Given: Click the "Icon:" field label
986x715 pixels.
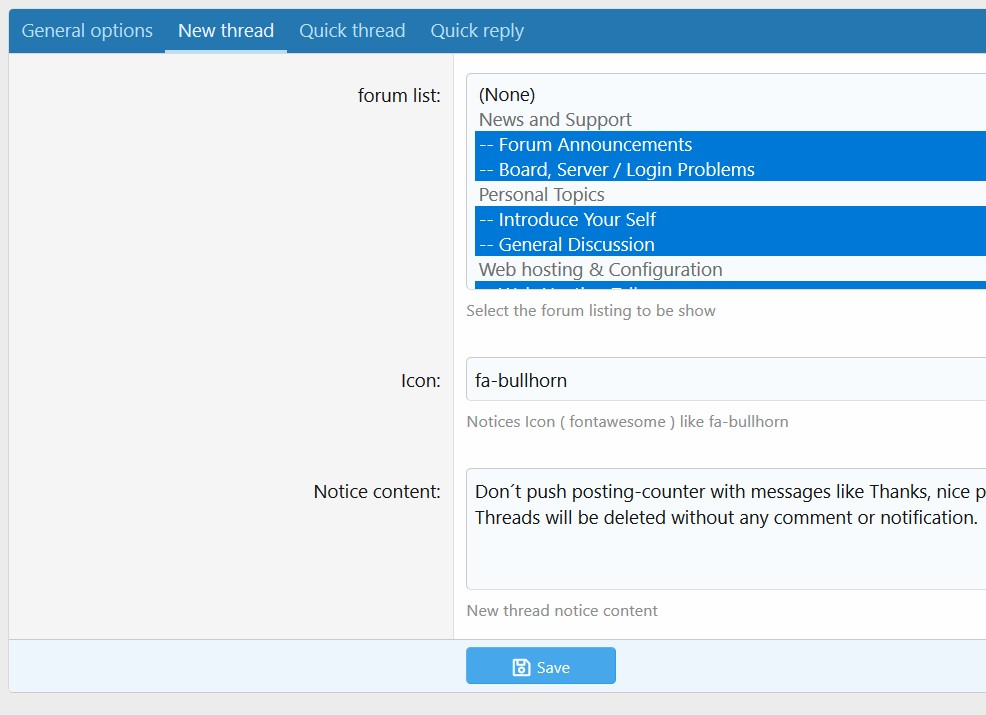Looking at the screenshot, I should pyautogui.click(x=421, y=381).
